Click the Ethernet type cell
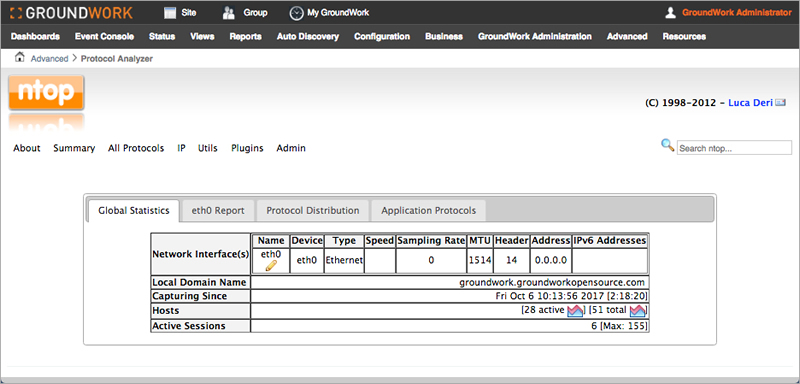Image resolution: width=800 pixels, height=384 pixels. tap(344, 260)
